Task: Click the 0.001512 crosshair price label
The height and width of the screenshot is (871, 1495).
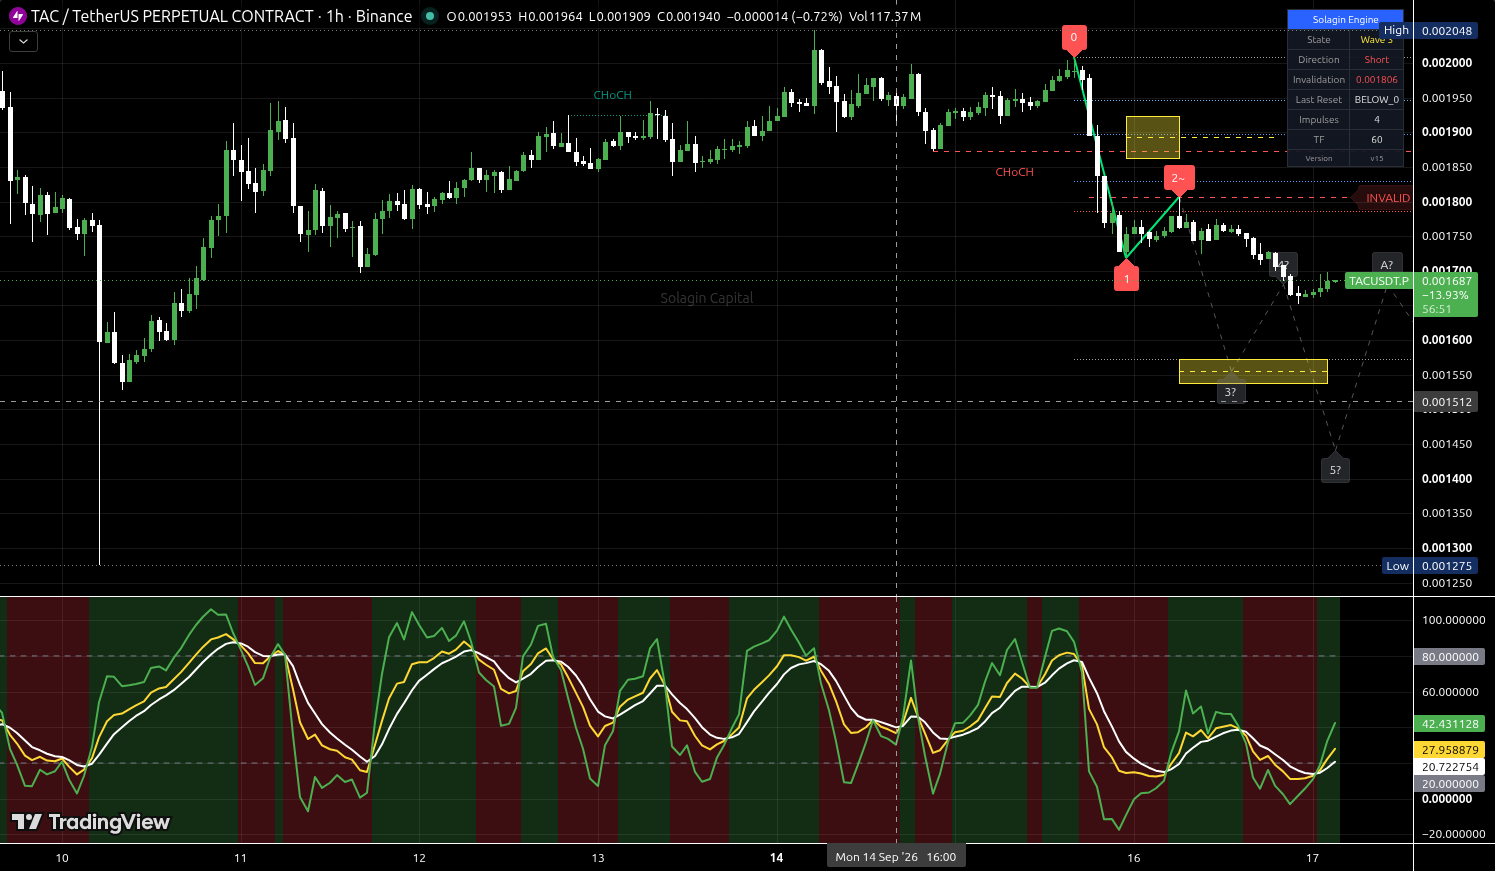Action: 1447,402
